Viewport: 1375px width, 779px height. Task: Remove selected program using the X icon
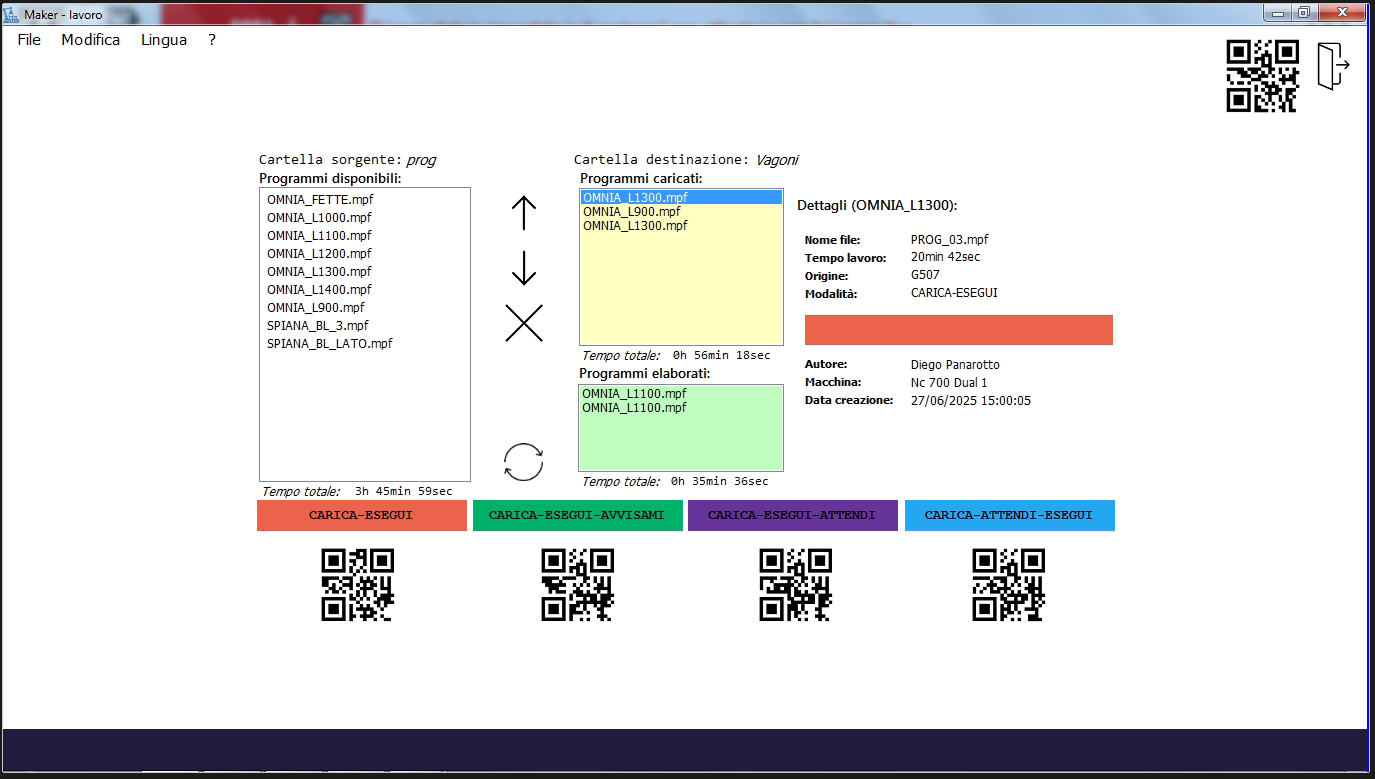[523, 323]
